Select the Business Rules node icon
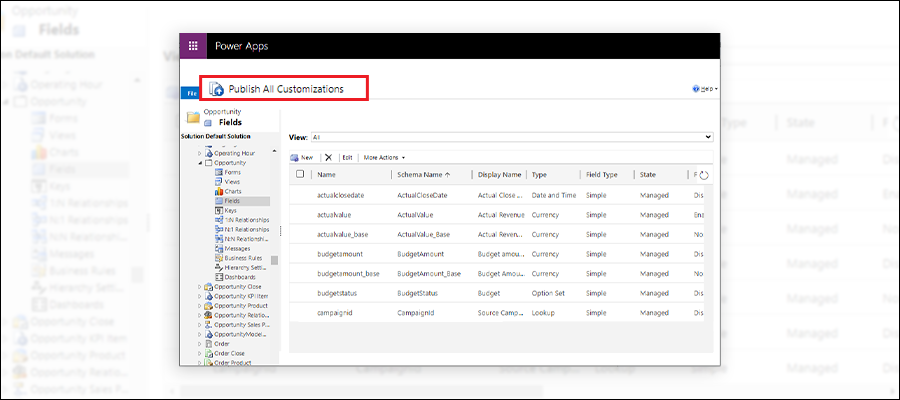This screenshot has height=400, width=900. pos(219,258)
